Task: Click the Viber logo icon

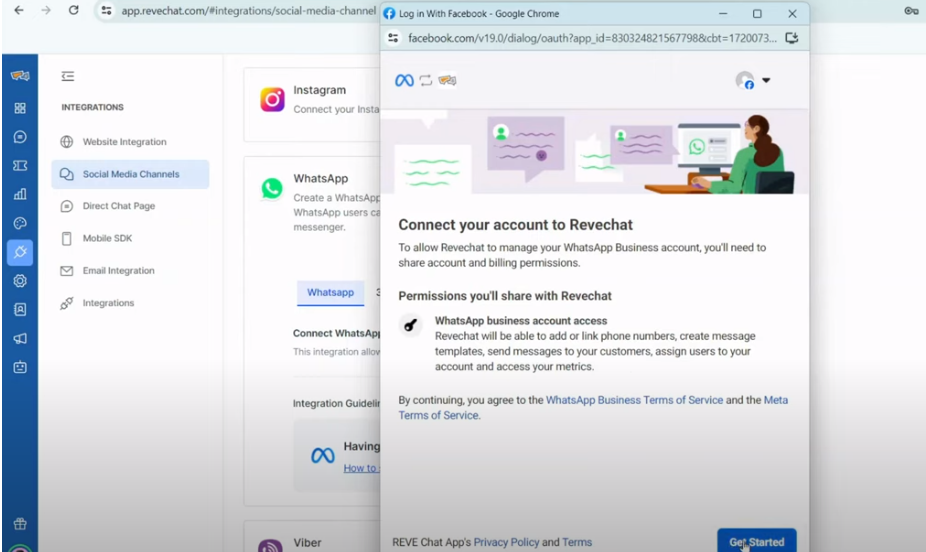Action: 270,546
